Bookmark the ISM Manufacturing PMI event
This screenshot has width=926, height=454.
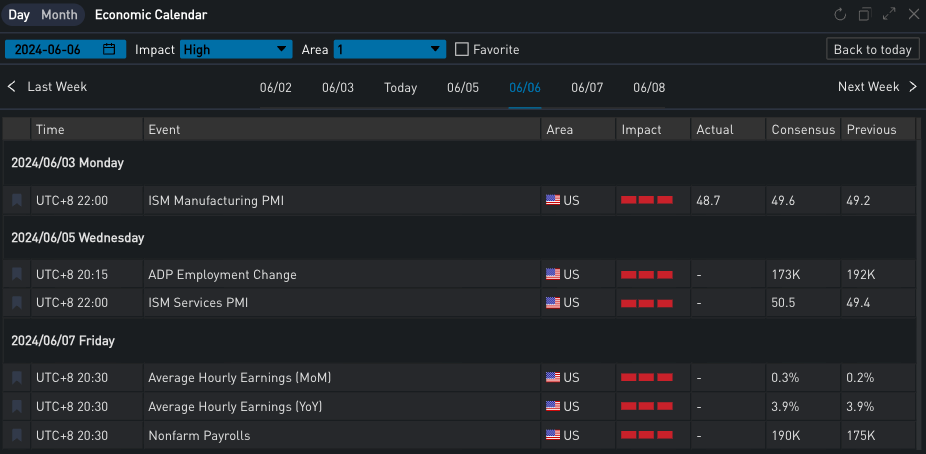pyautogui.click(x=17, y=200)
